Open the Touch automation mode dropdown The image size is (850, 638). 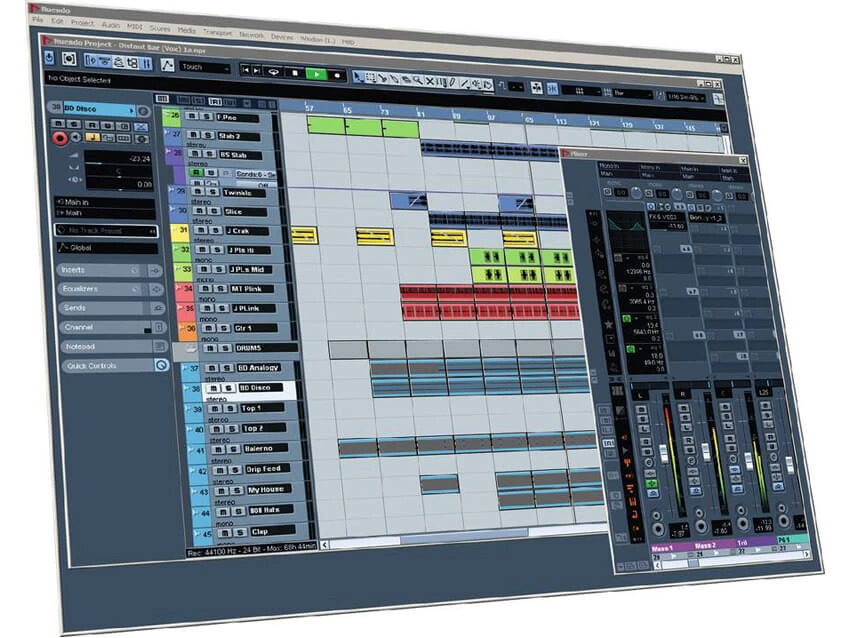click(x=204, y=67)
